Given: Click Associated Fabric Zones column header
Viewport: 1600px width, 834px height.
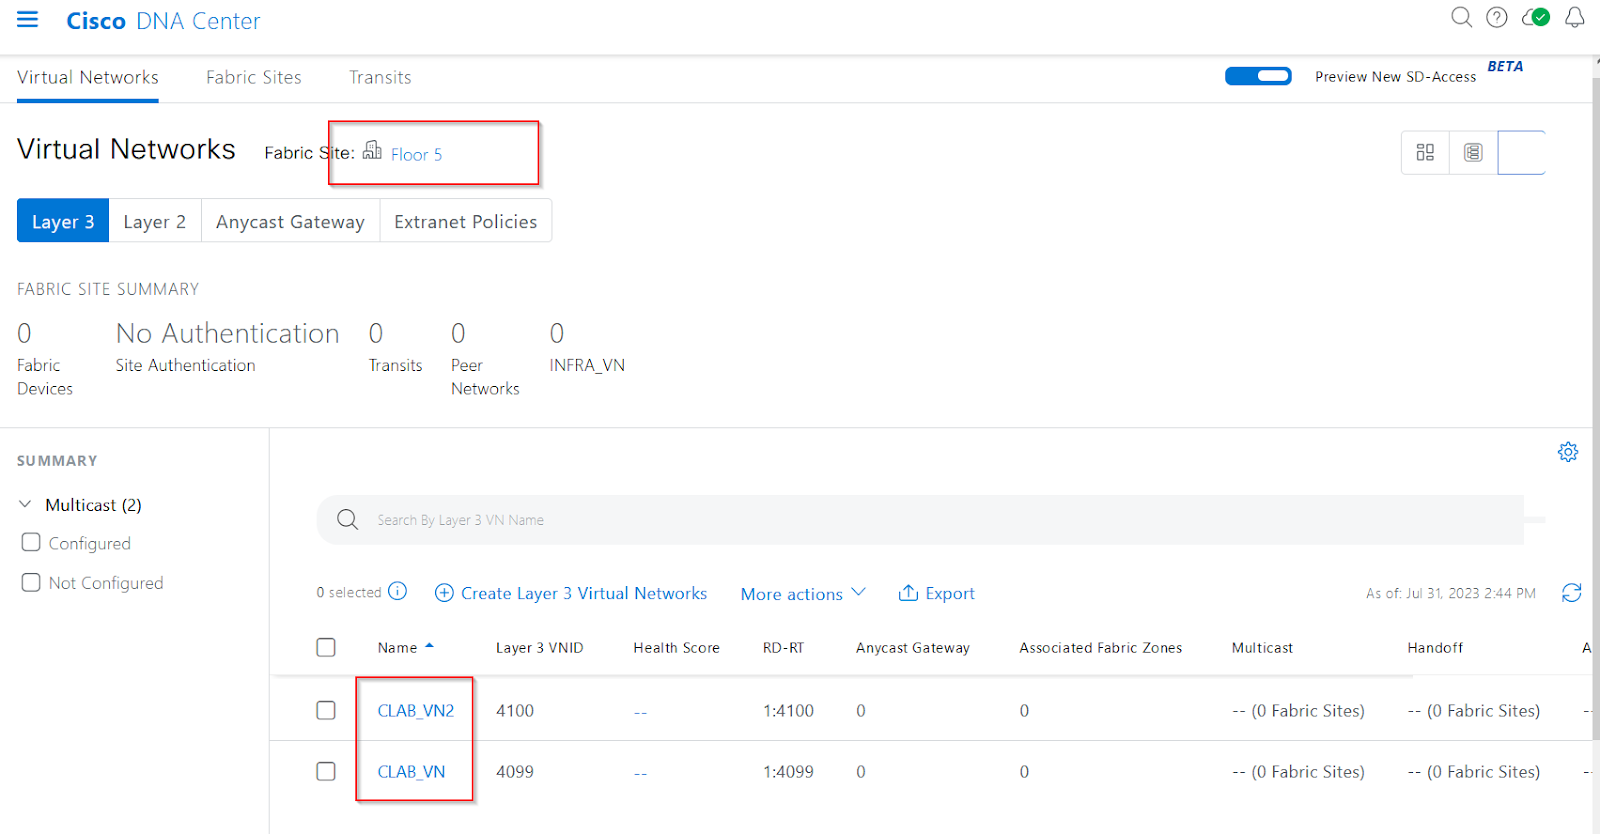Looking at the screenshot, I should pos(1100,647).
